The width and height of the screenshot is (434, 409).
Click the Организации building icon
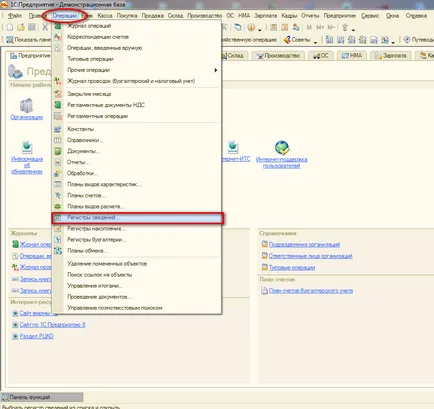[x=26, y=106]
